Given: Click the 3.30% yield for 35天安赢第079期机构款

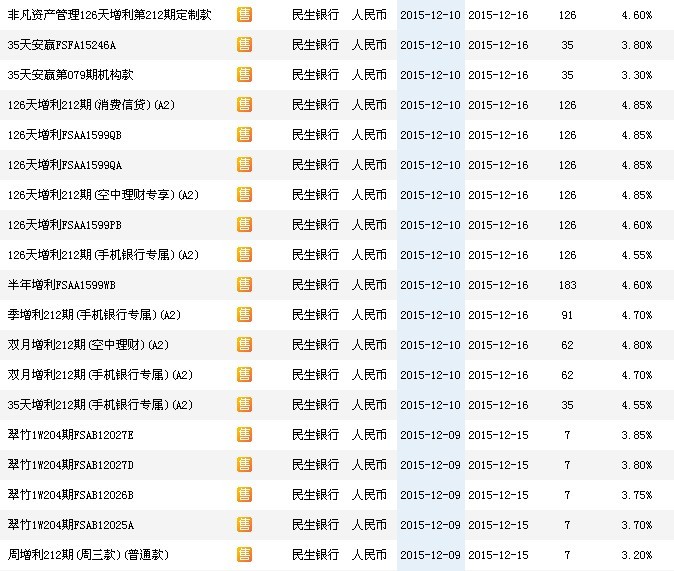Looking at the screenshot, I should [637, 75].
